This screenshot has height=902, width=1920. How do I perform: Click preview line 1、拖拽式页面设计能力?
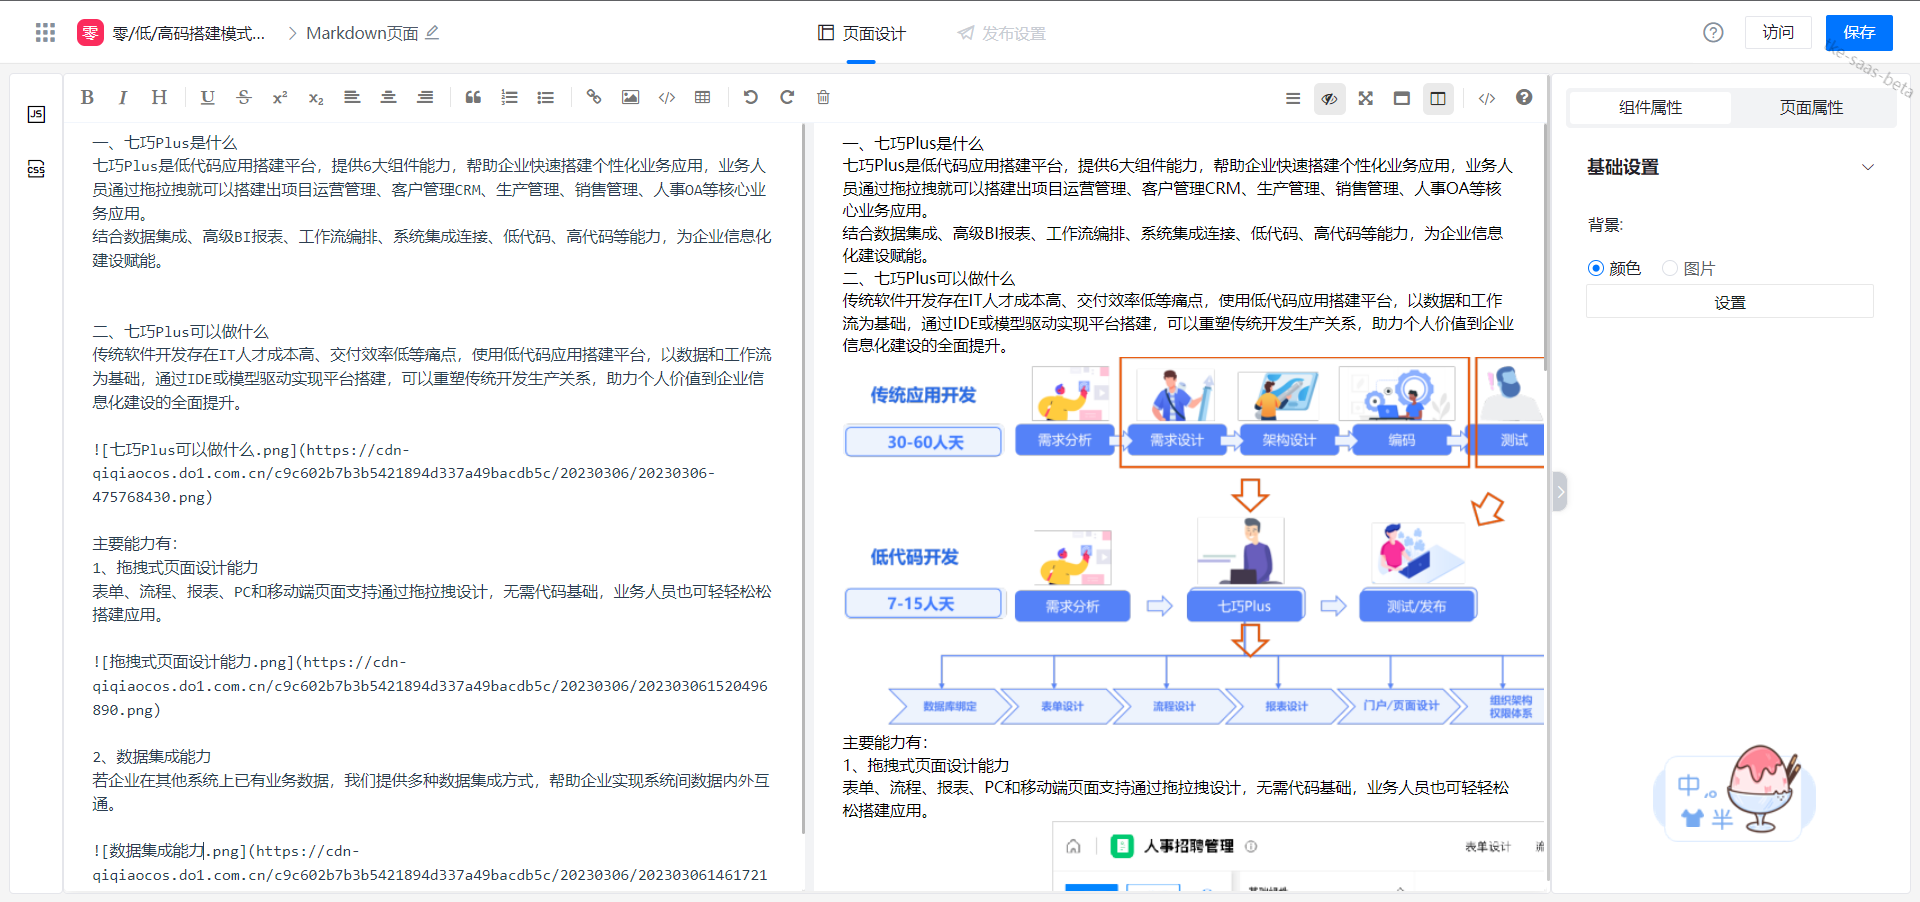[x=926, y=765]
